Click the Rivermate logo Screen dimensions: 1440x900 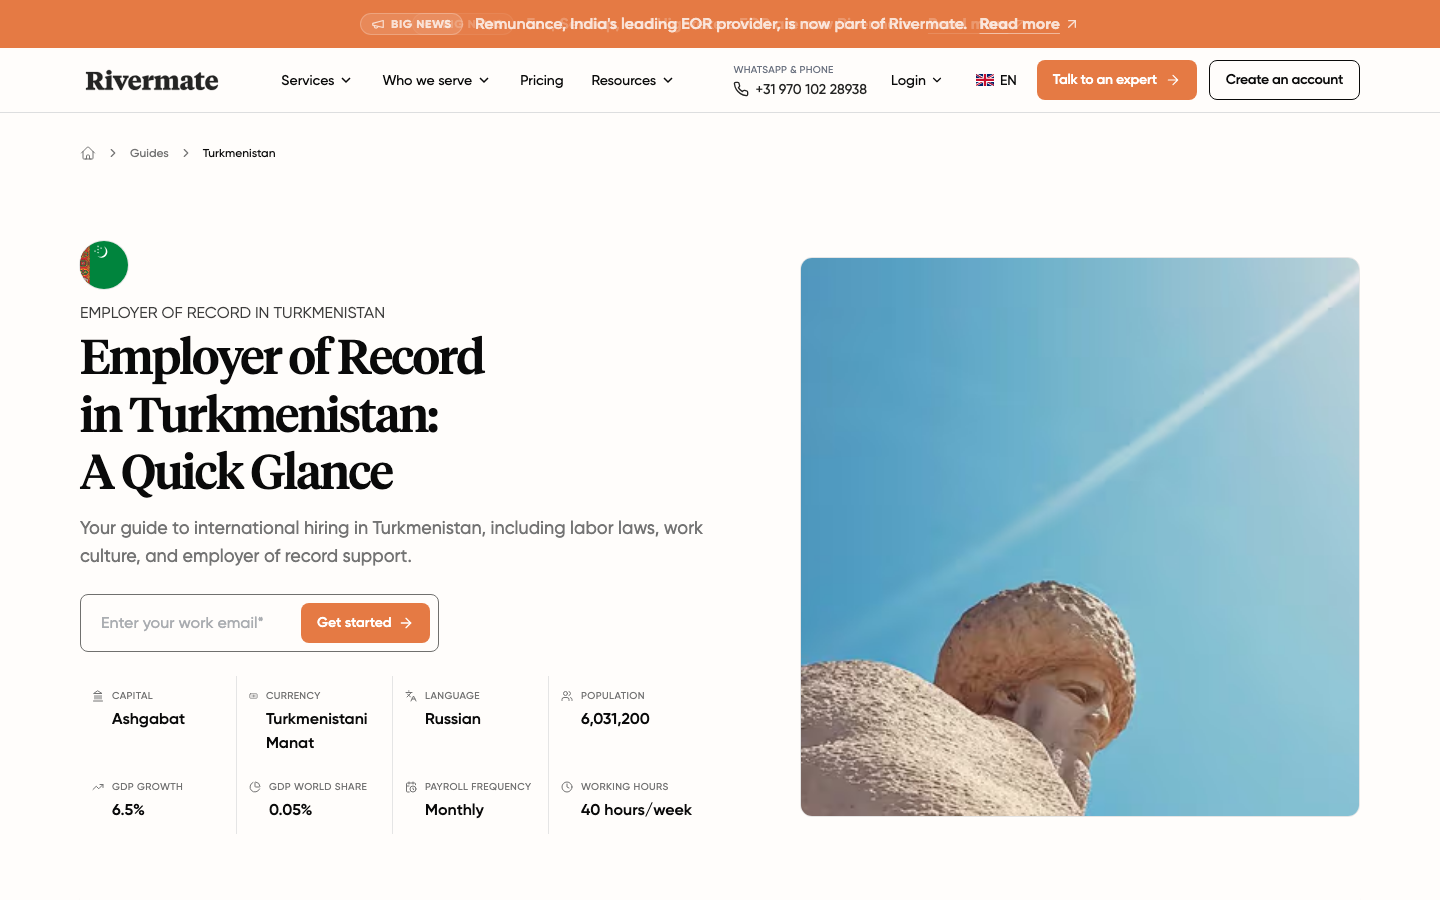point(152,80)
